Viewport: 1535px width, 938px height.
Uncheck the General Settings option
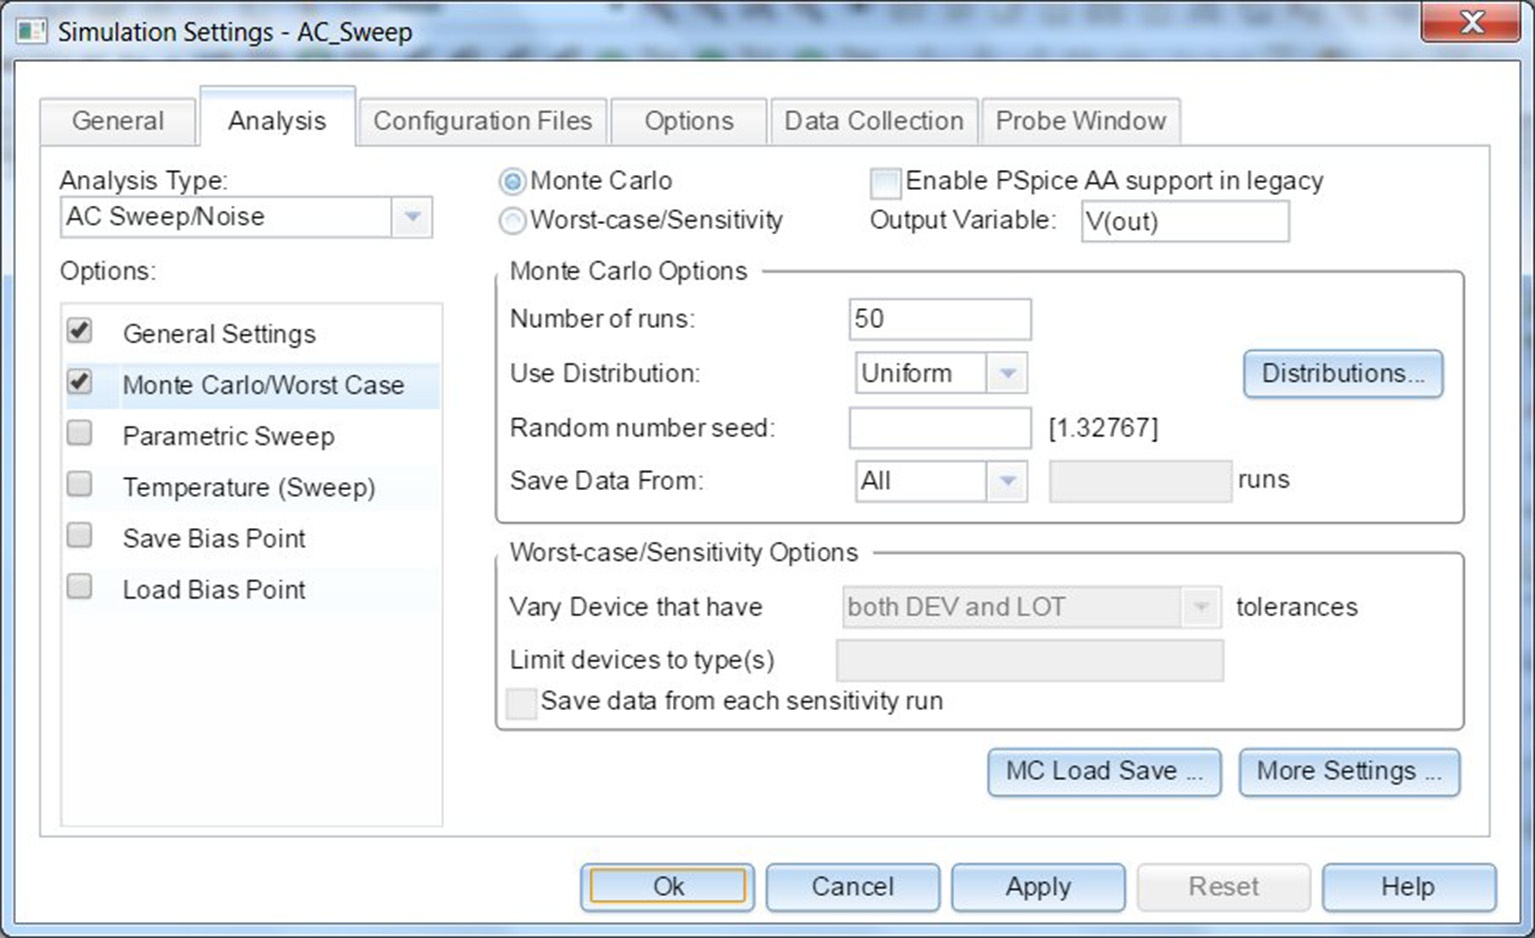click(80, 331)
